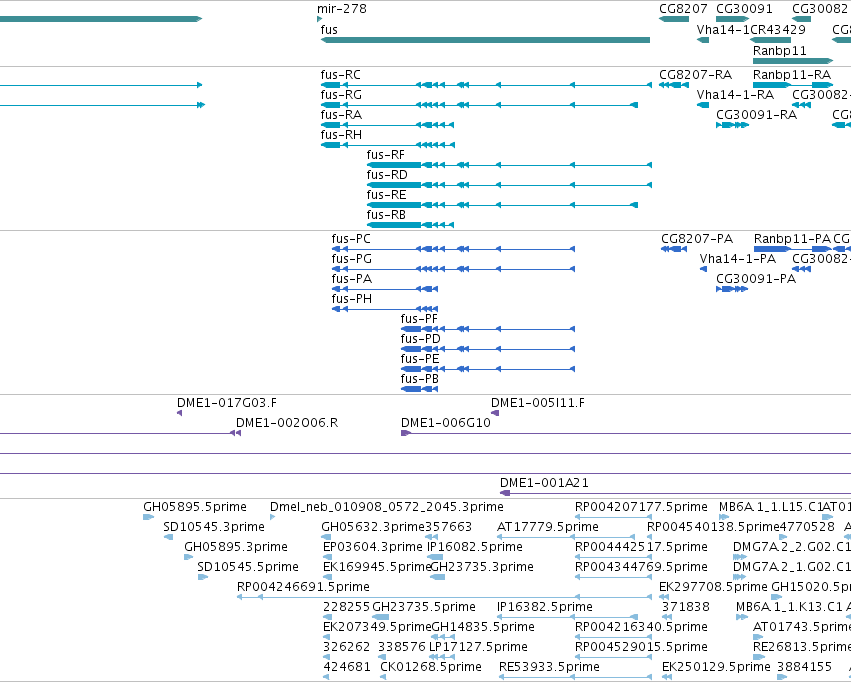Click the GH23735.5prime EST label

point(424,607)
